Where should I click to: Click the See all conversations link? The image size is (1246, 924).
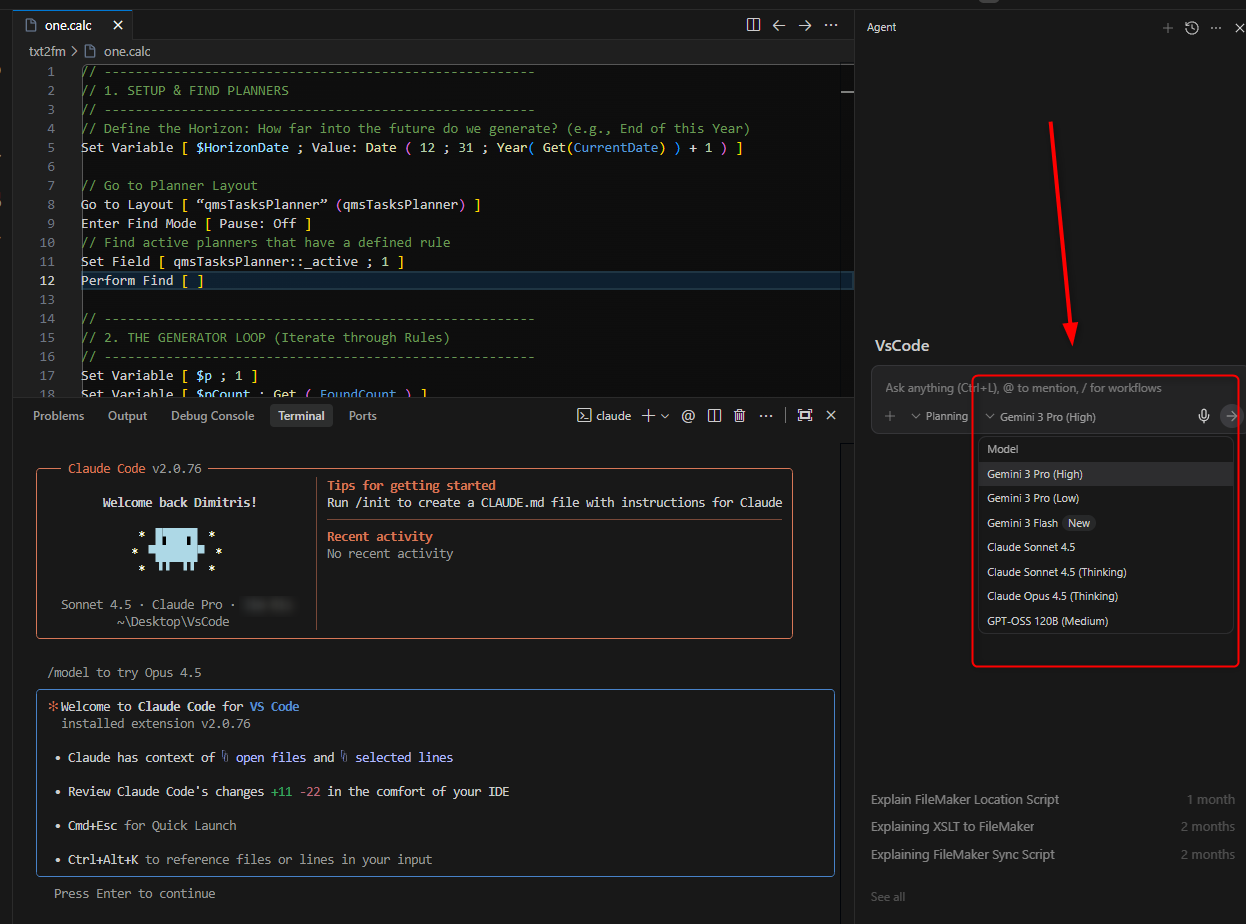(887, 897)
